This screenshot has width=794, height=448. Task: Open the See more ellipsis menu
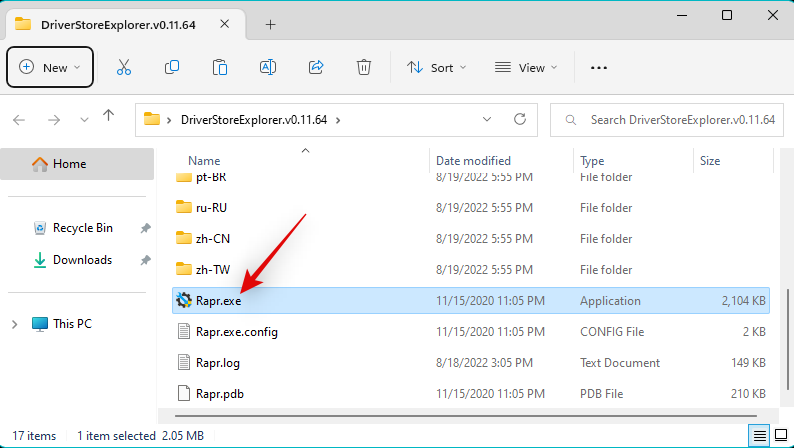click(599, 68)
